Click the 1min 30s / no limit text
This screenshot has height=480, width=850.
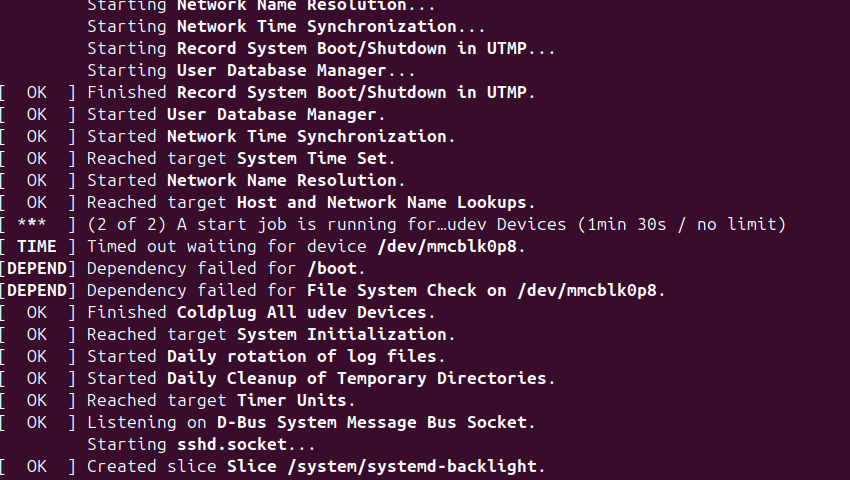pyautogui.click(x=681, y=224)
